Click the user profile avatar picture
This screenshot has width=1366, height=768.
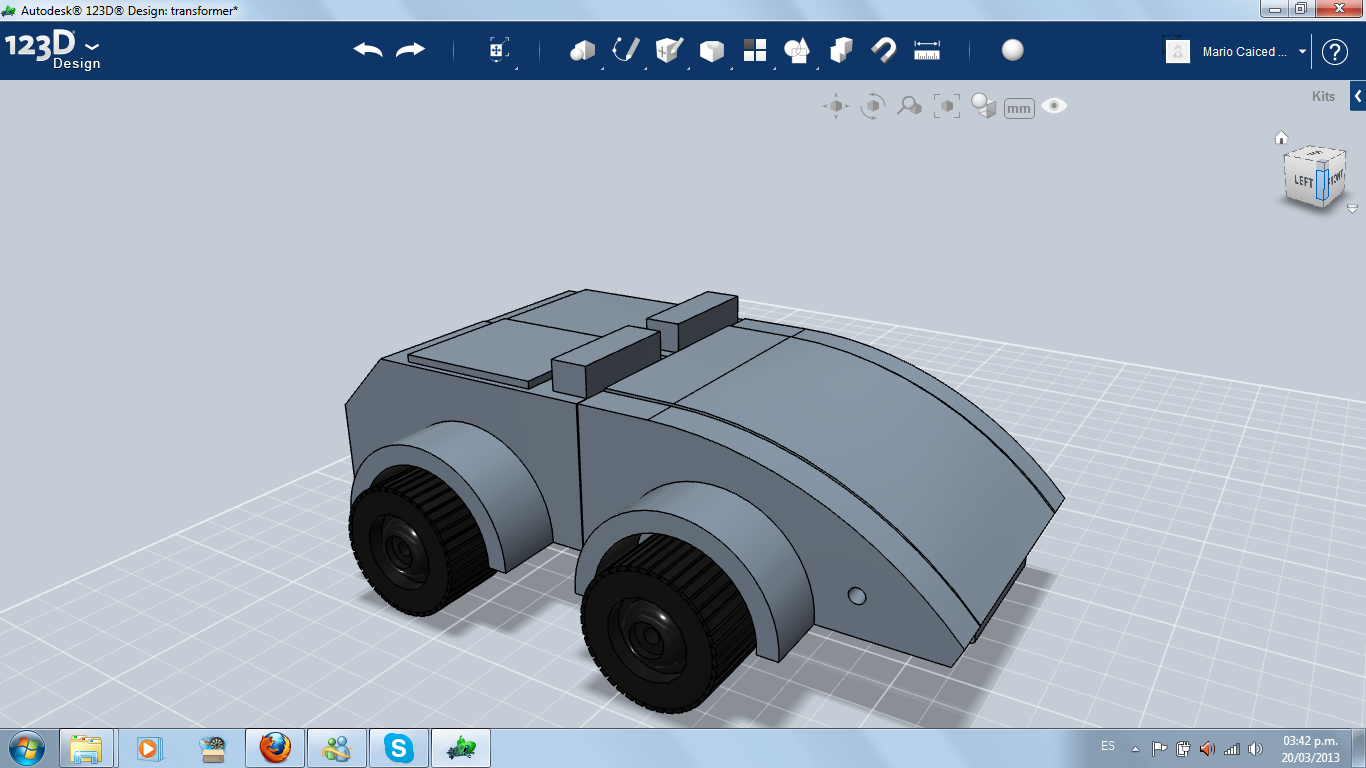point(1178,51)
